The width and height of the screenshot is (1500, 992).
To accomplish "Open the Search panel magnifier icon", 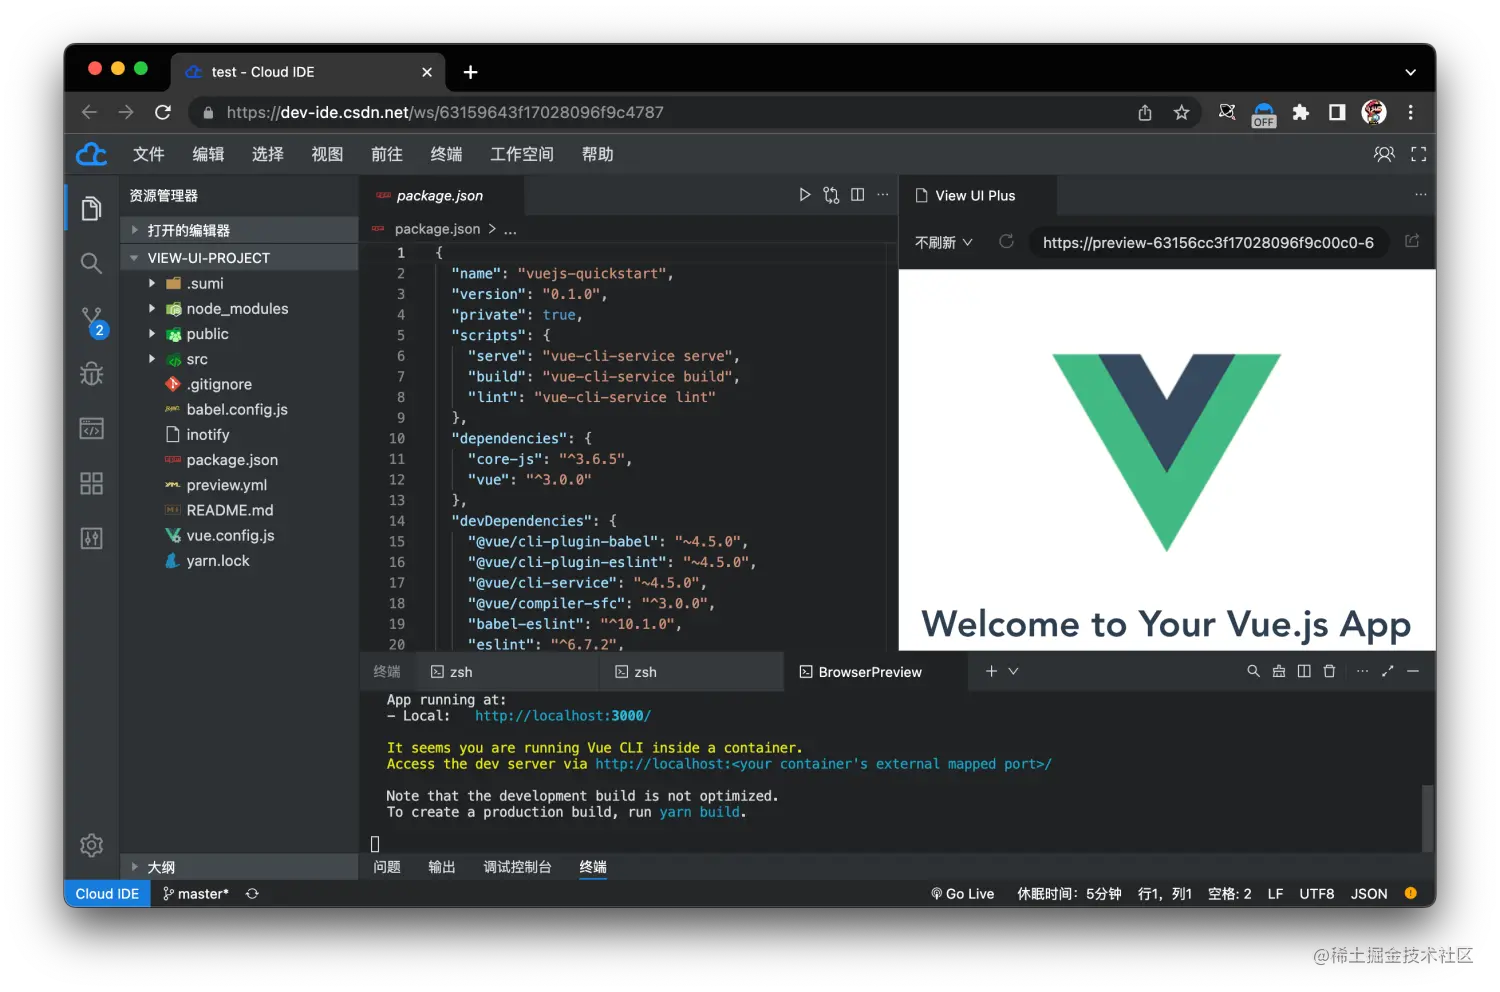I will coord(91,263).
